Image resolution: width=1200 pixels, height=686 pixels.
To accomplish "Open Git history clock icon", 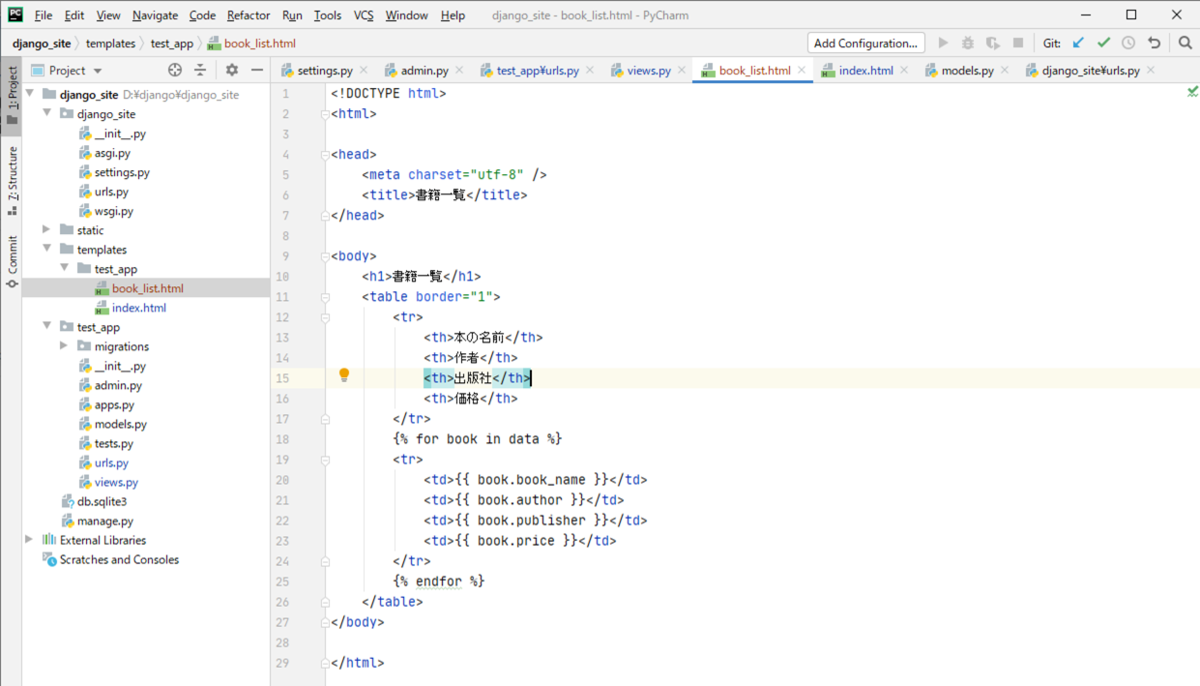I will point(1128,43).
